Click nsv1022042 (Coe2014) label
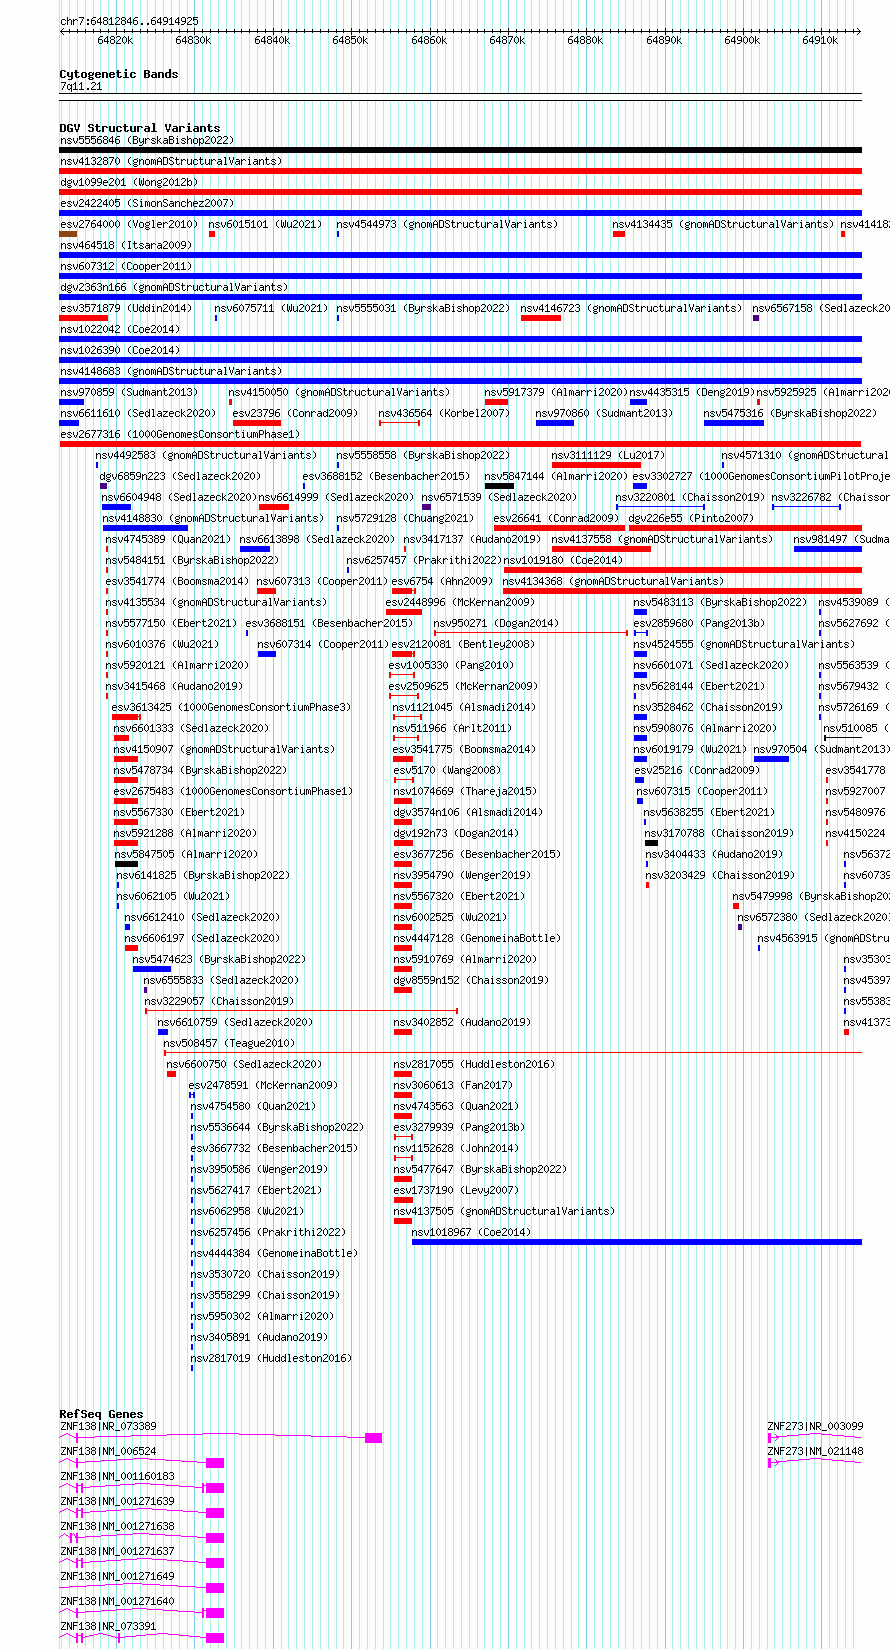The width and height of the screenshot is (890, 1649). tap(120, 329)
